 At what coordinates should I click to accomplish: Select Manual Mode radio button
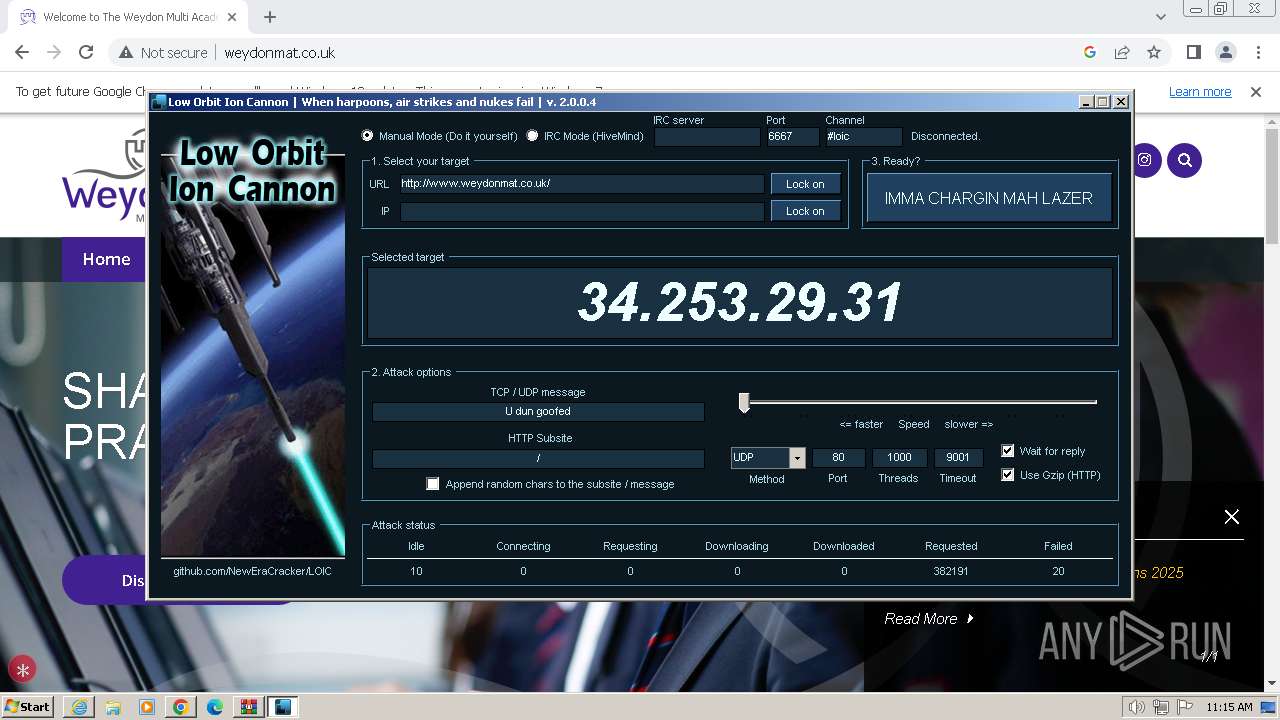367,136
